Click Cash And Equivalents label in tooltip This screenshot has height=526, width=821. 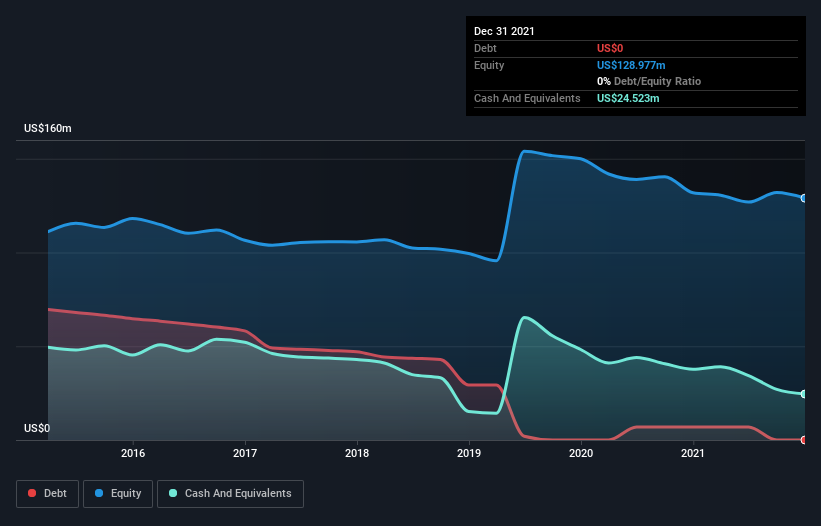click(527, 98)
